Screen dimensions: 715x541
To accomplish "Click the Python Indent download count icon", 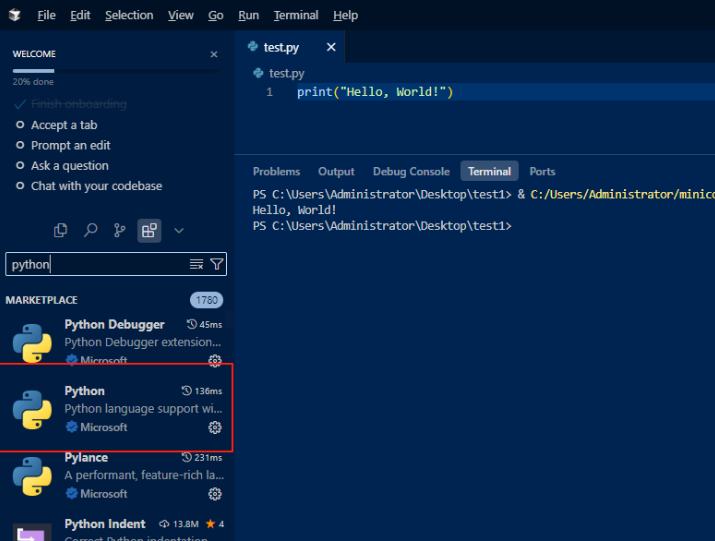I will (164, 524).
